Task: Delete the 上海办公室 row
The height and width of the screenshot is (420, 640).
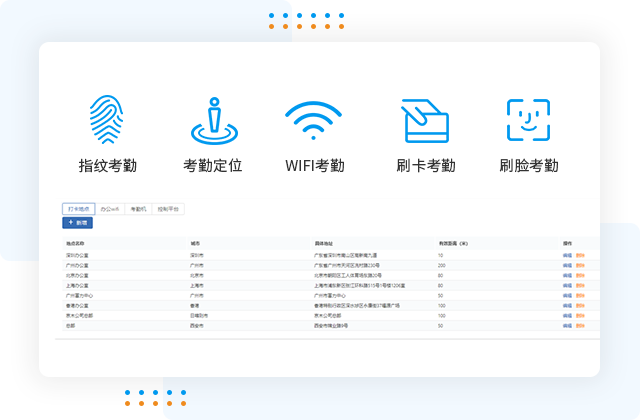Action: point(580,284)
